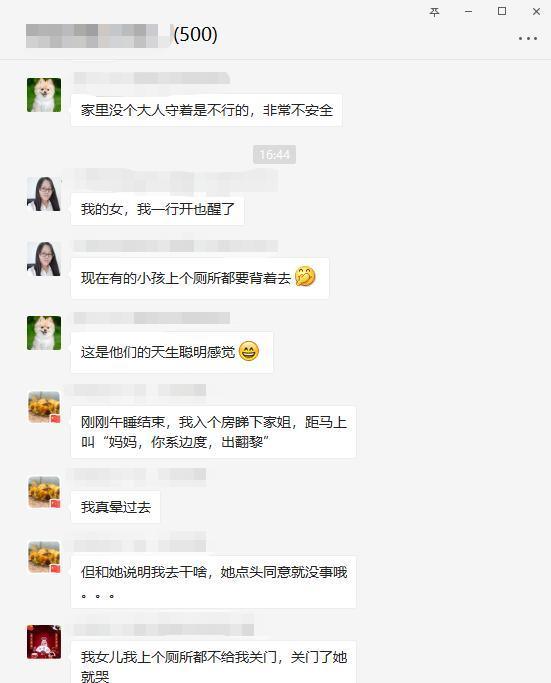Minimize the chat window
Screen dimensions: 551x683
[x=468, y=12]
